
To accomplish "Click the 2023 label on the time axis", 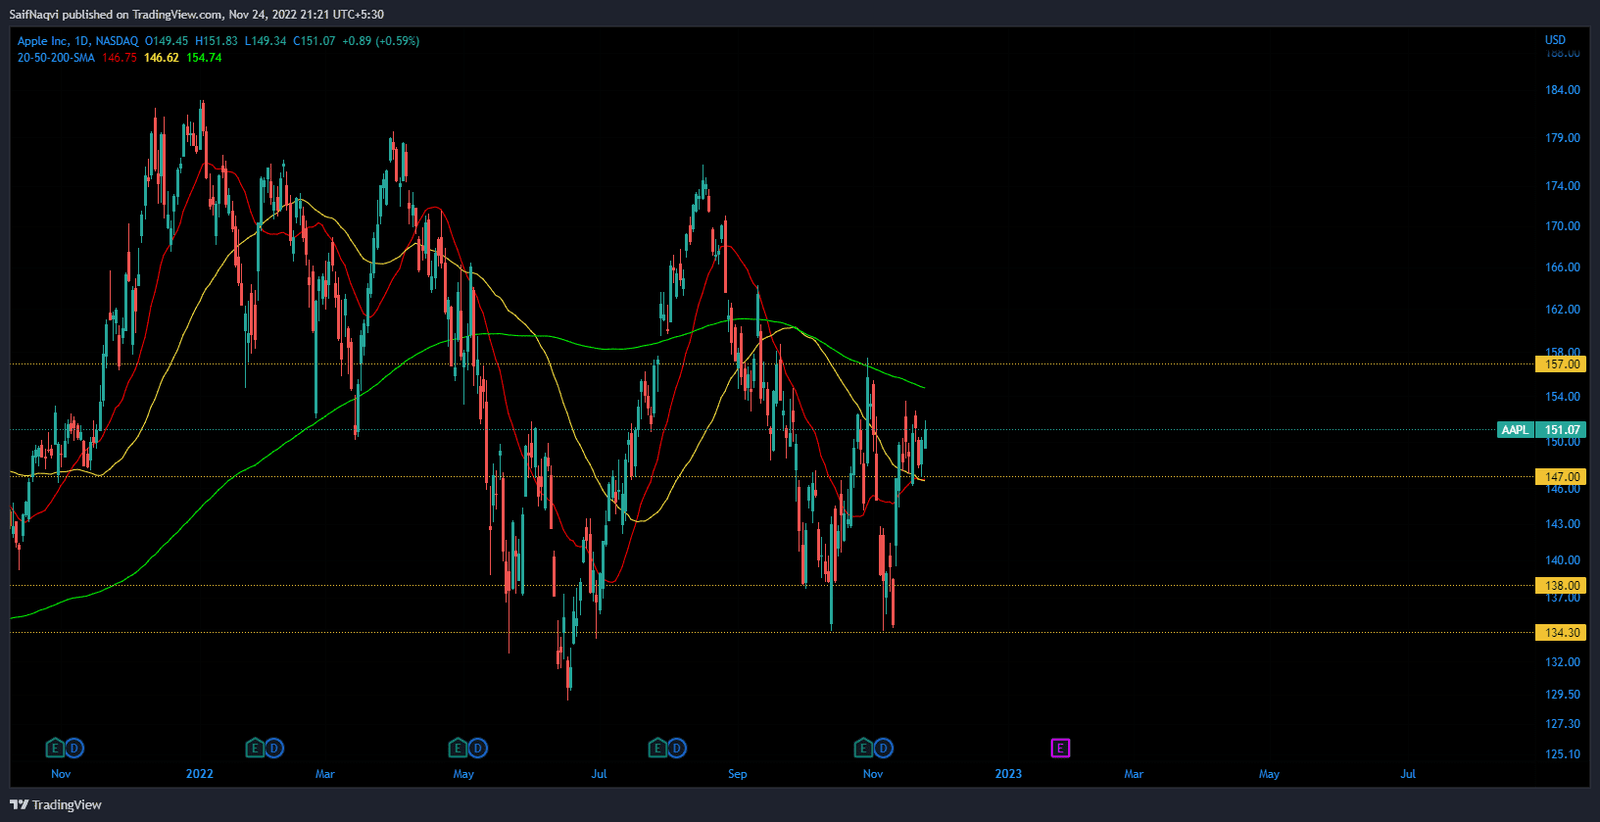I will (x=1008, y=774).
